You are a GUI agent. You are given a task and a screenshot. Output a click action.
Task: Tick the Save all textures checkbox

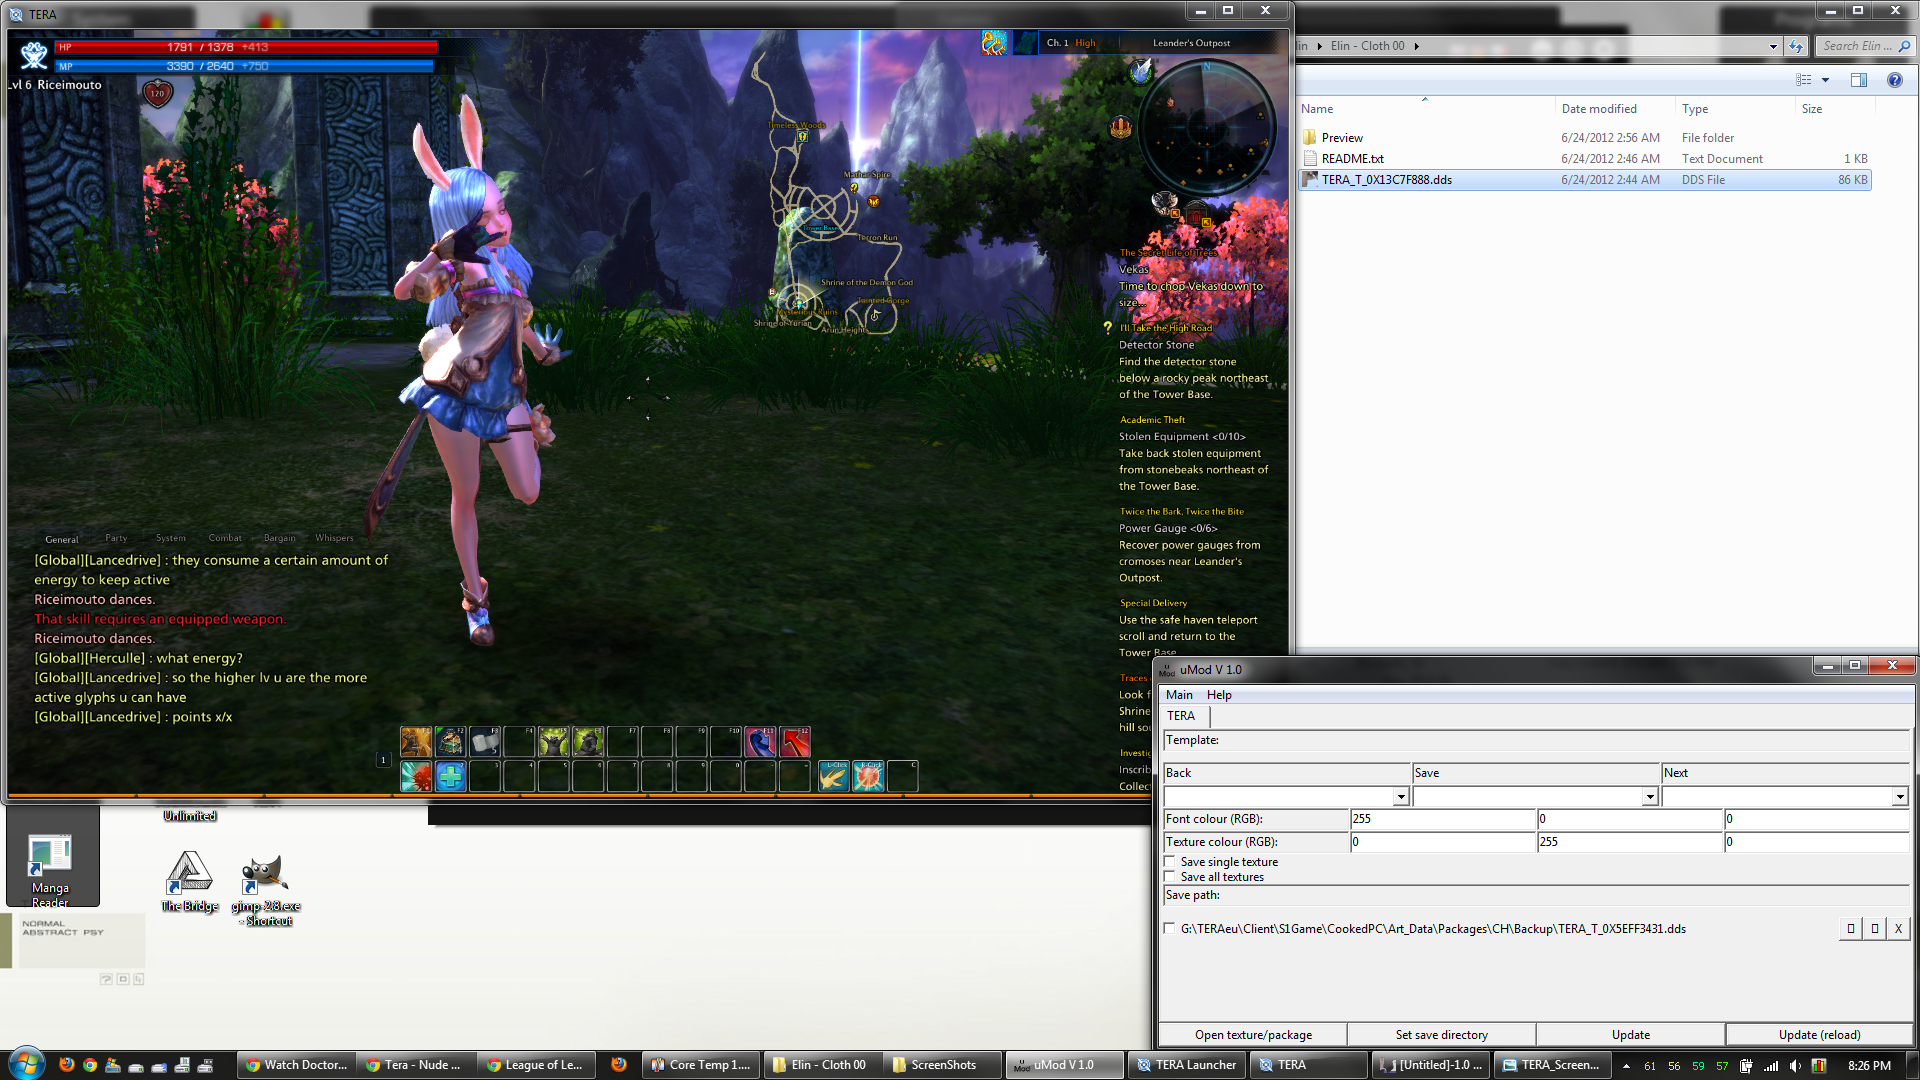click(1169, 876)
